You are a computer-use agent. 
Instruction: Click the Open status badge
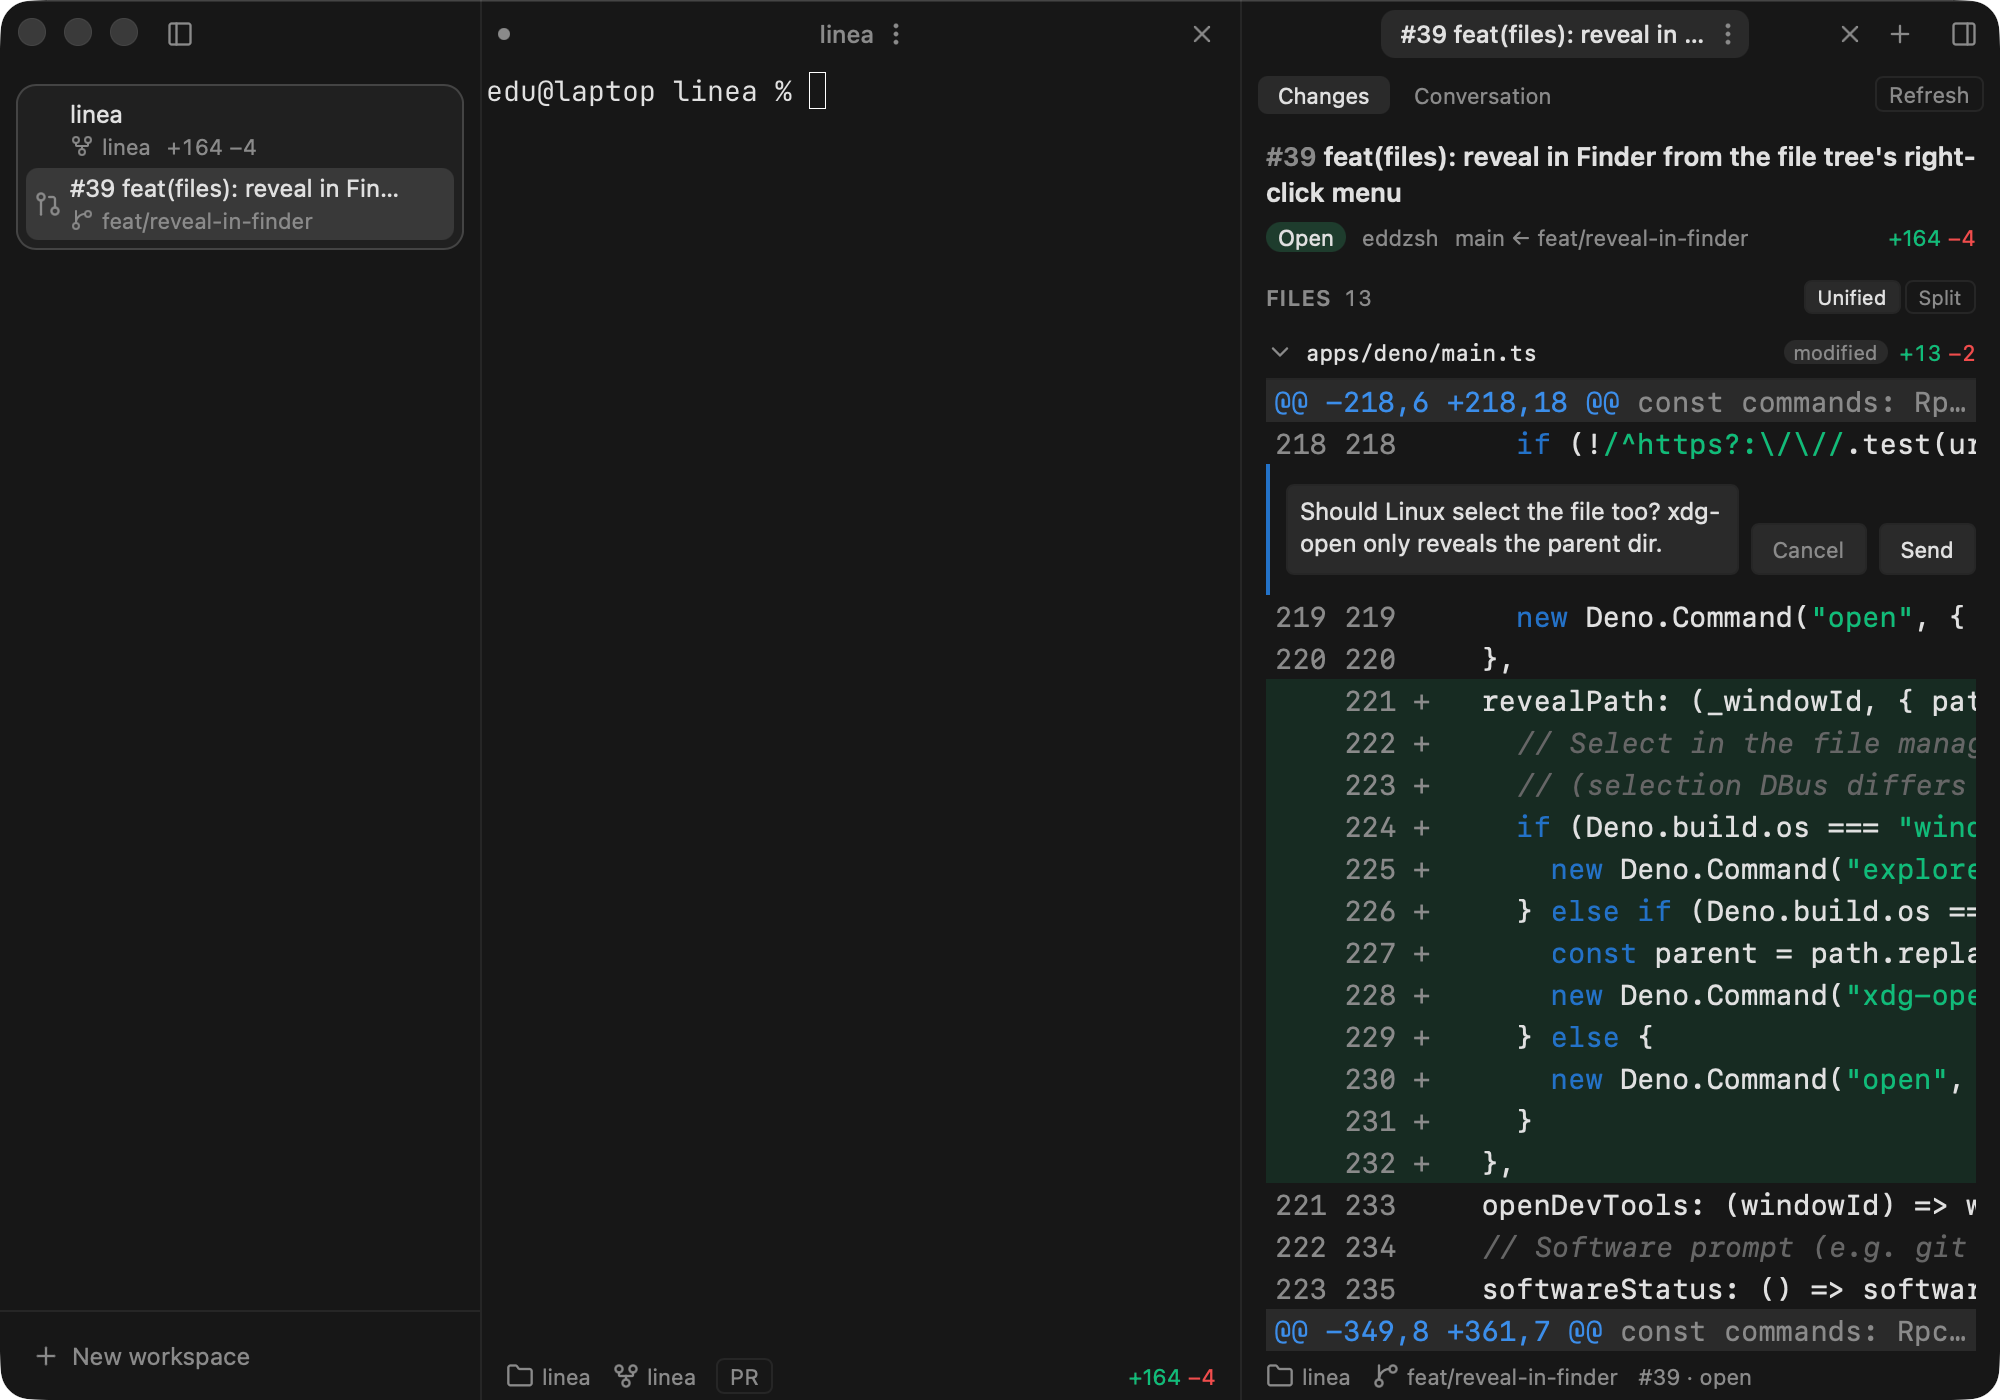click(x=1305, y=238)
